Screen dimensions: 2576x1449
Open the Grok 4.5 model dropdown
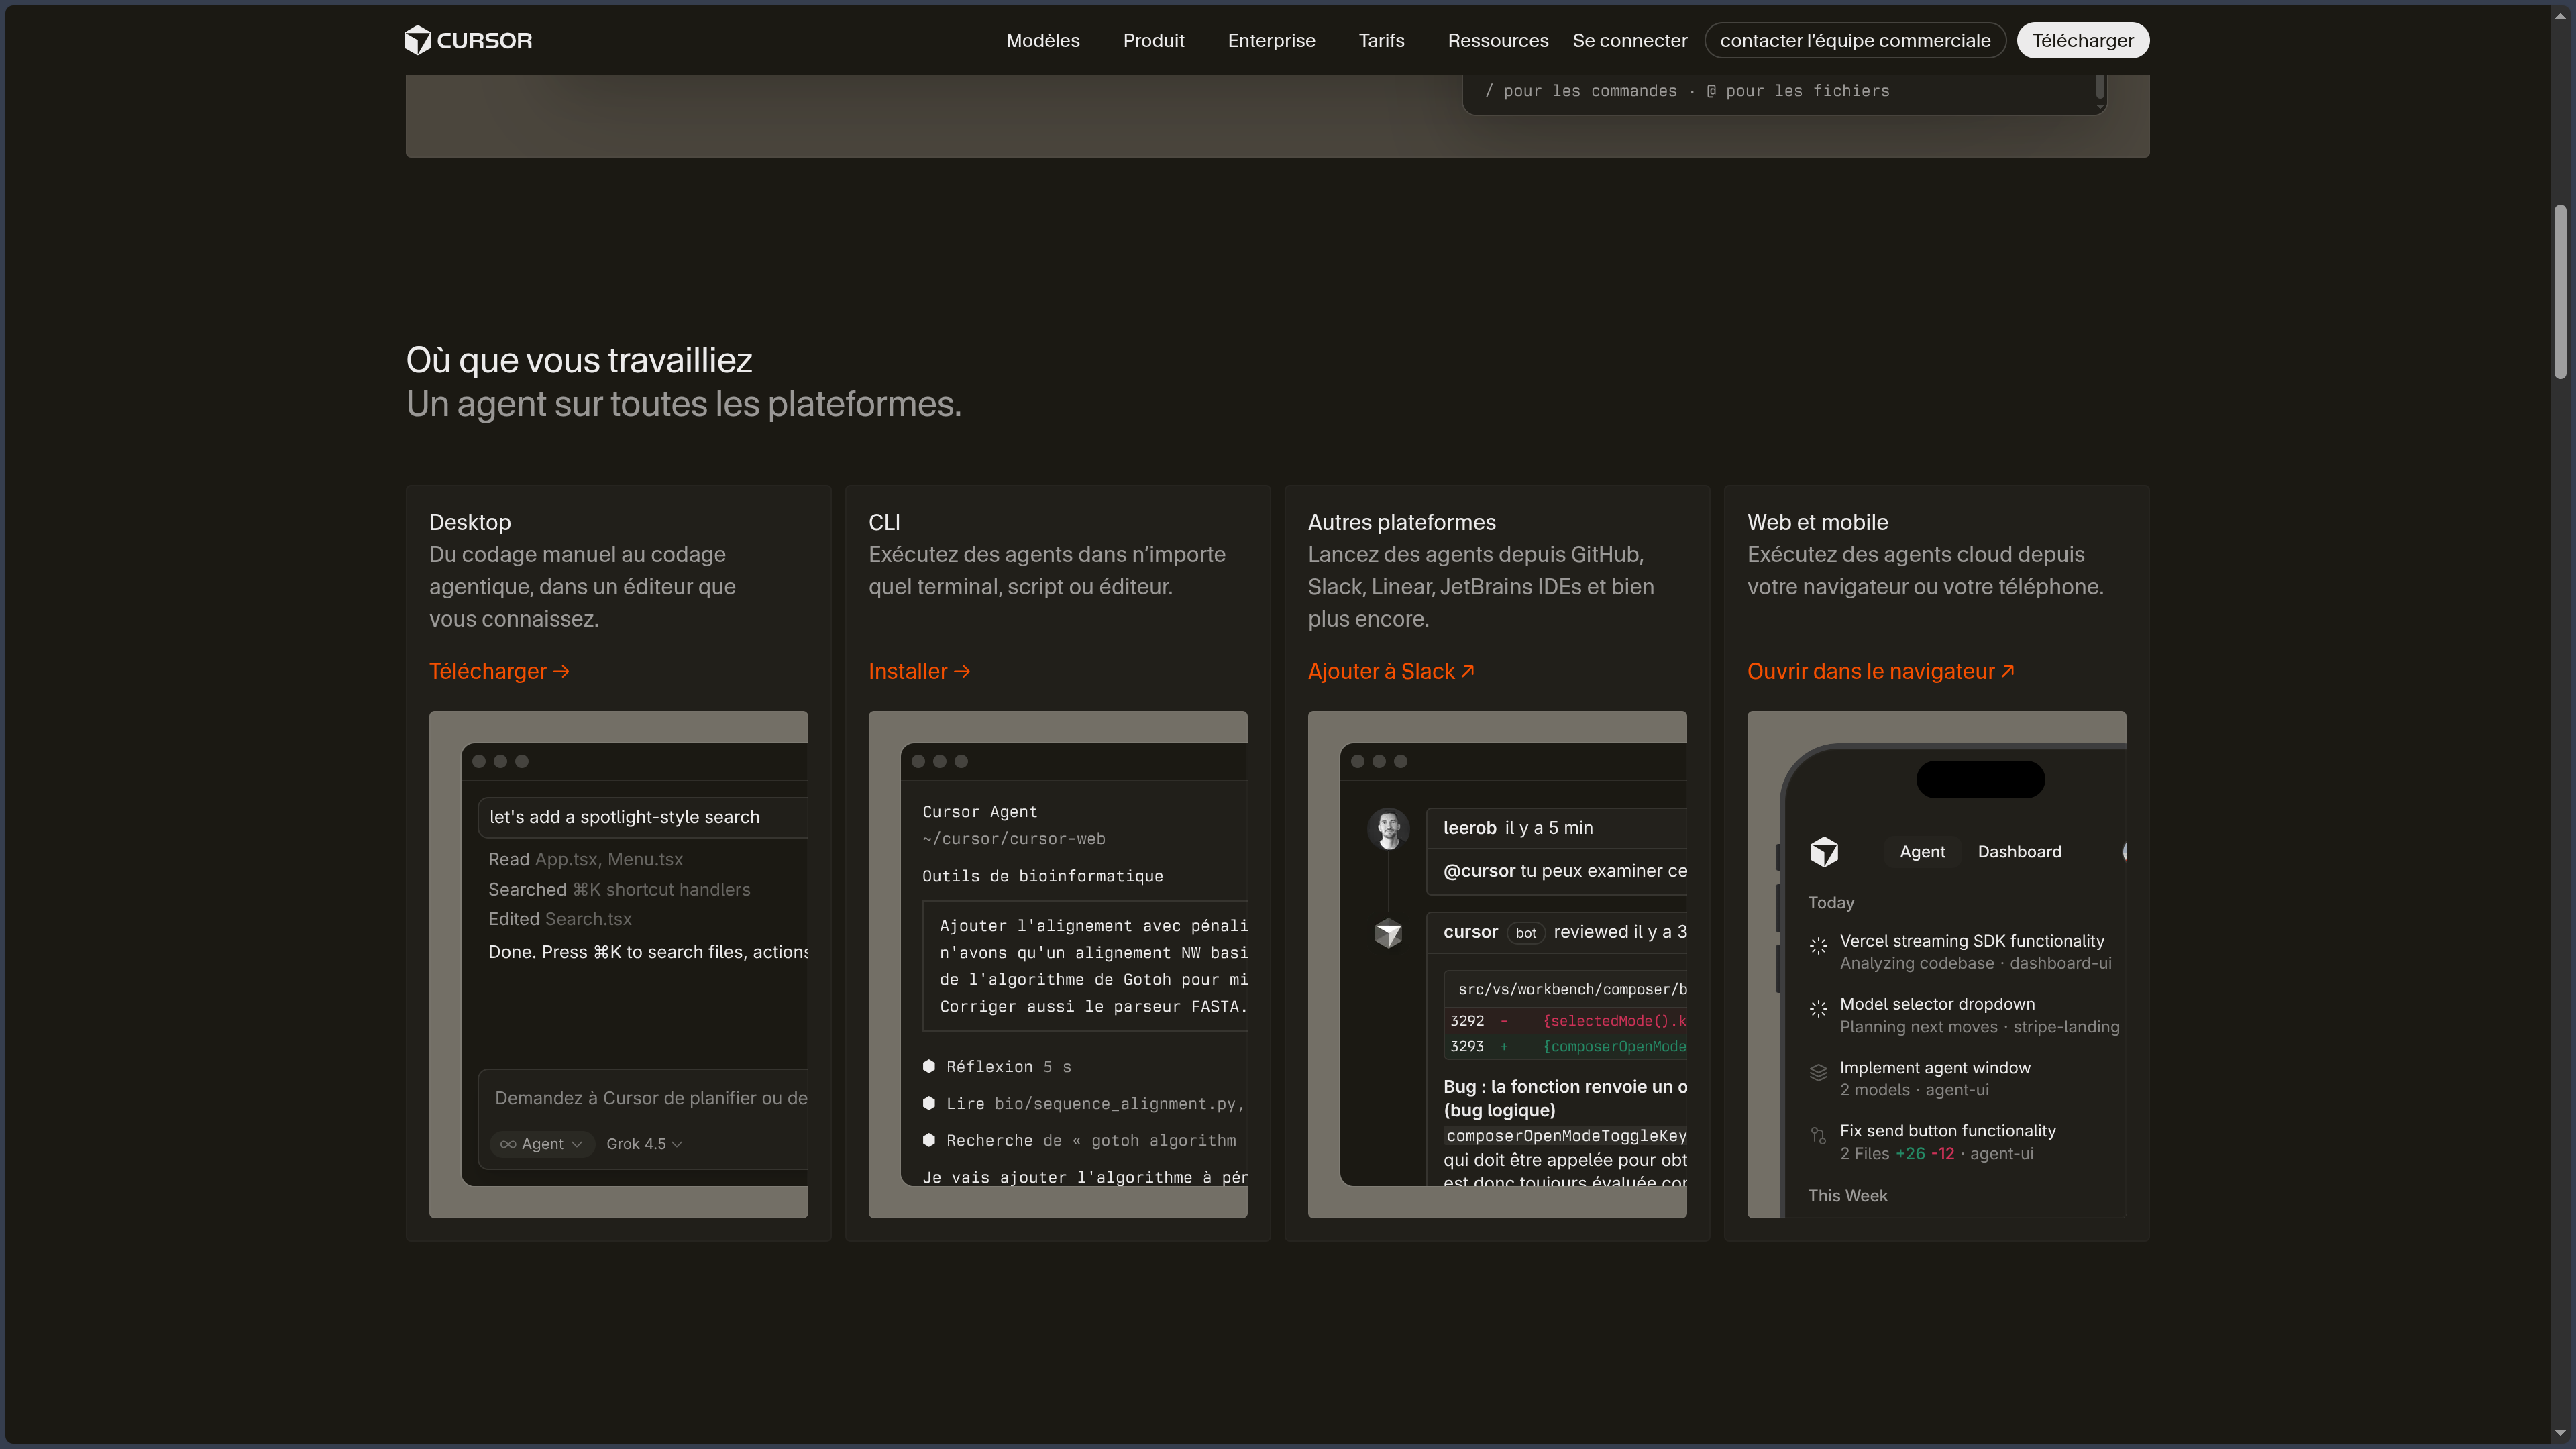pos(644,1144)
